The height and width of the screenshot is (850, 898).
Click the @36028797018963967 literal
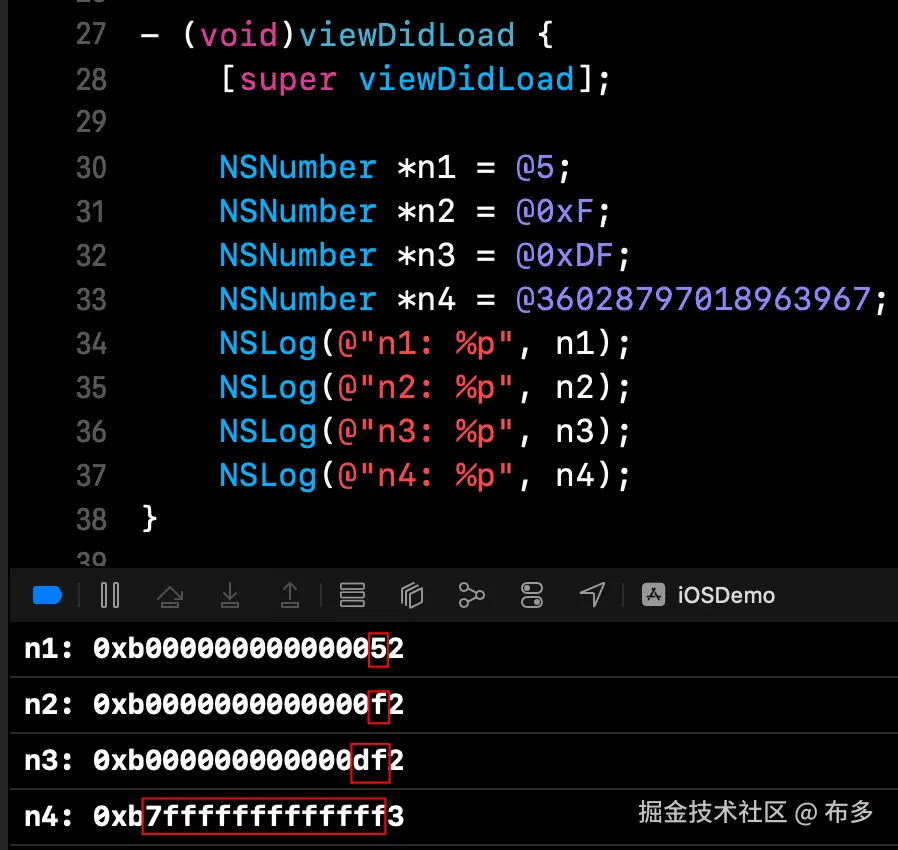pos(694,300)
